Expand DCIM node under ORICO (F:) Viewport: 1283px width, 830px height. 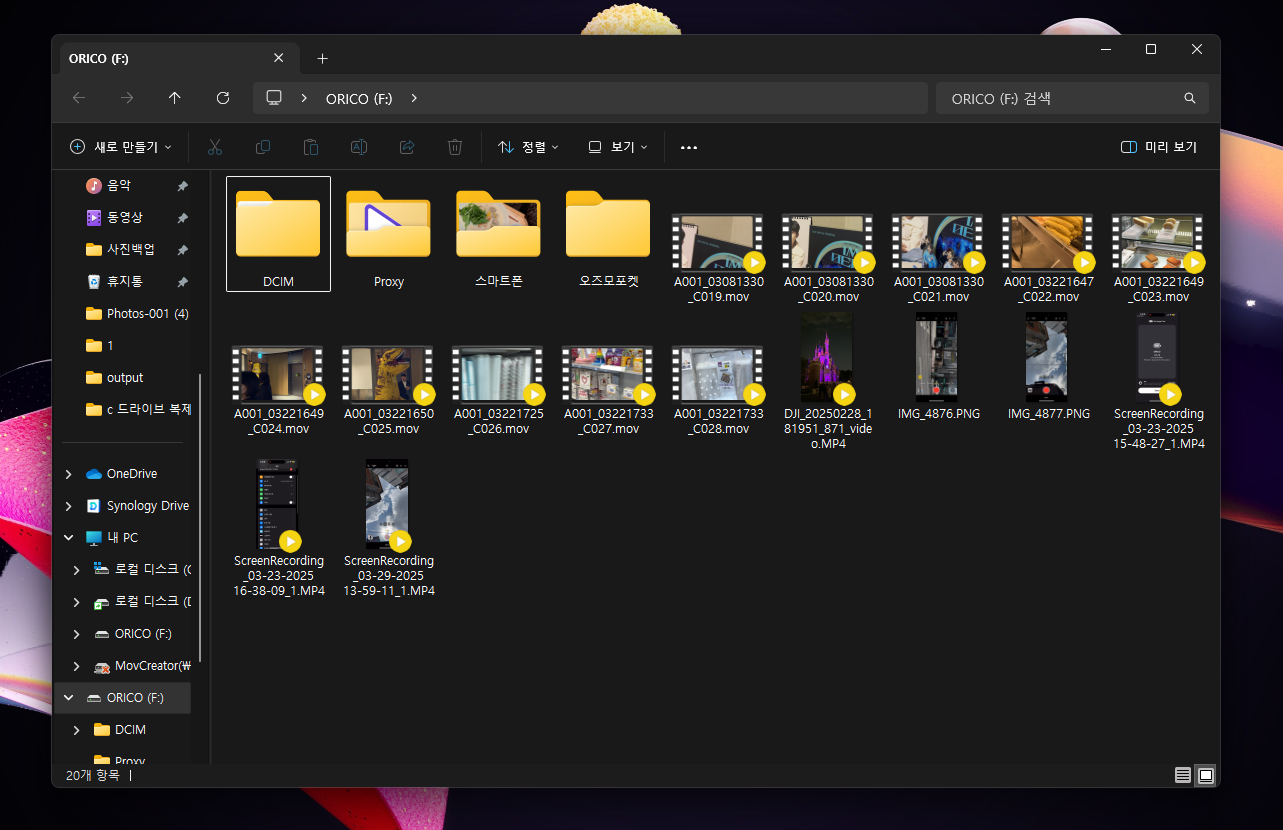coord(77,730)
